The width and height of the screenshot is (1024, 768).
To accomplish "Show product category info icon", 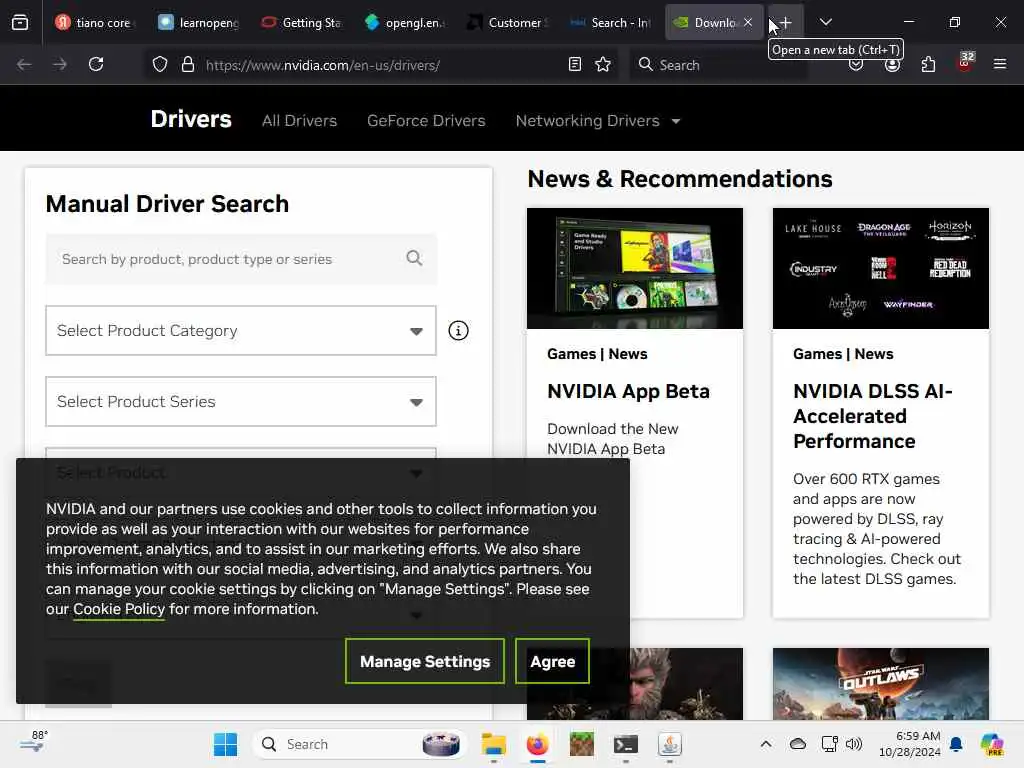I will pyautogui.click(x=458, y=330).
